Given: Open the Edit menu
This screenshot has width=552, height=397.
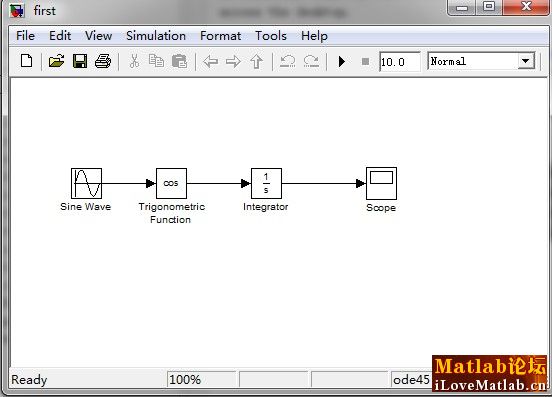Looking at the screenshot, I should (x=60, y=36).
